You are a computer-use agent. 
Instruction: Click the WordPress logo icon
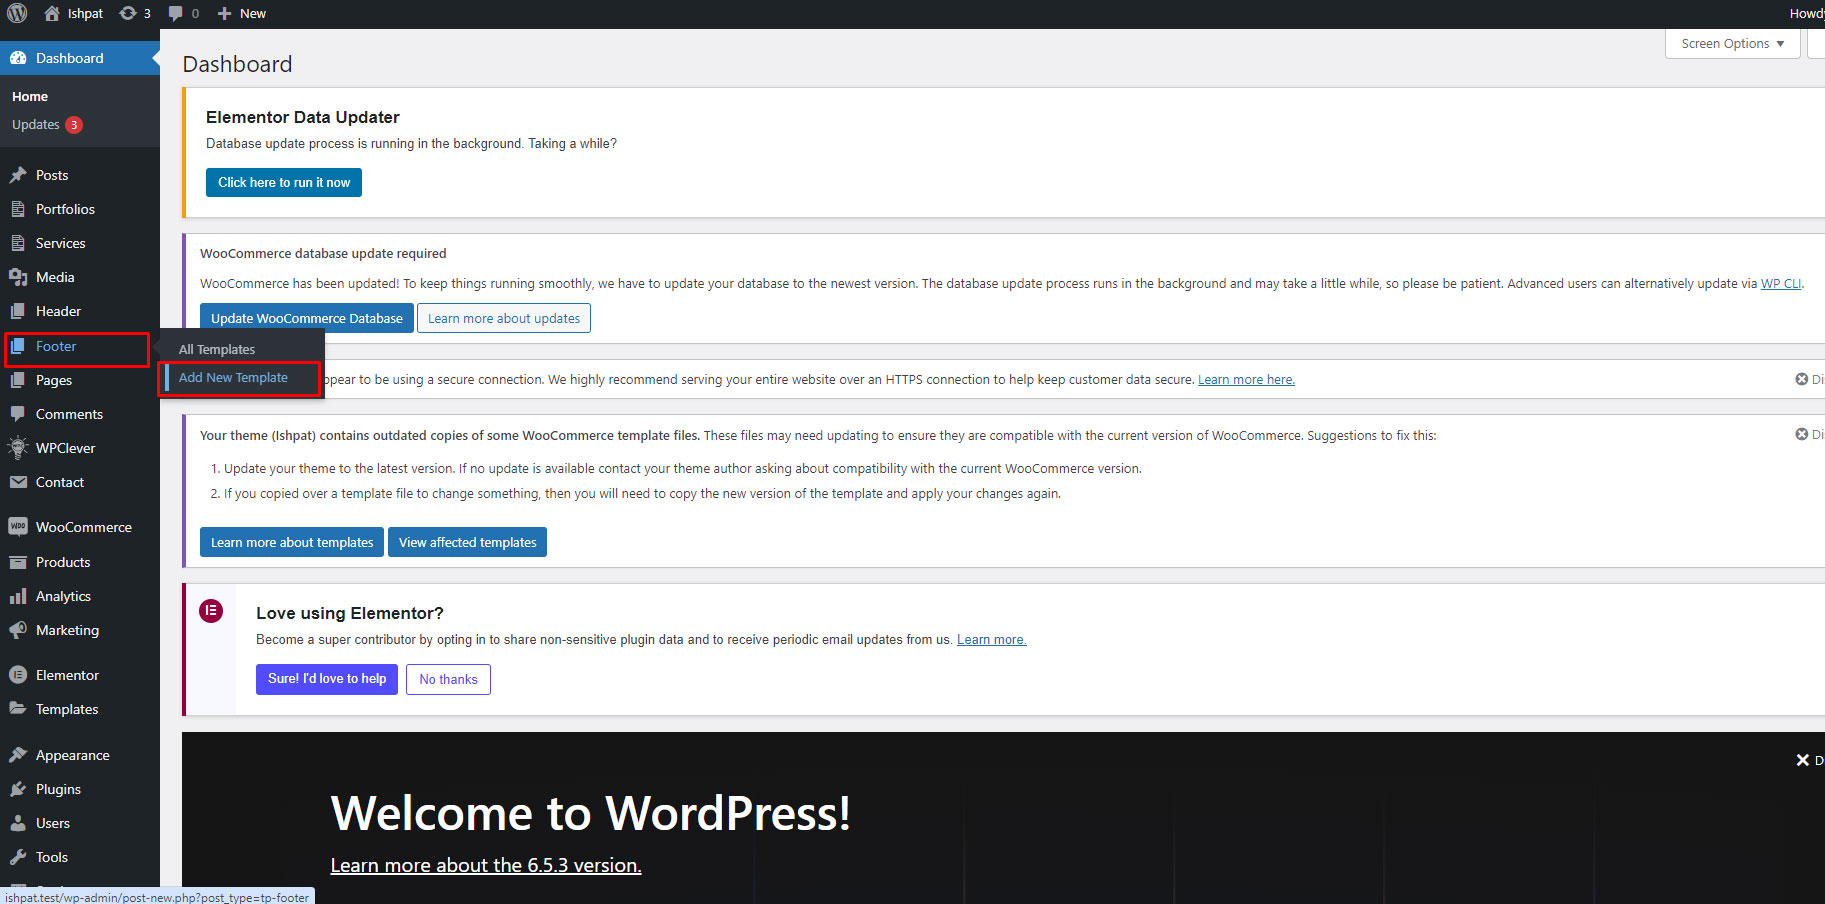(17, 13)
